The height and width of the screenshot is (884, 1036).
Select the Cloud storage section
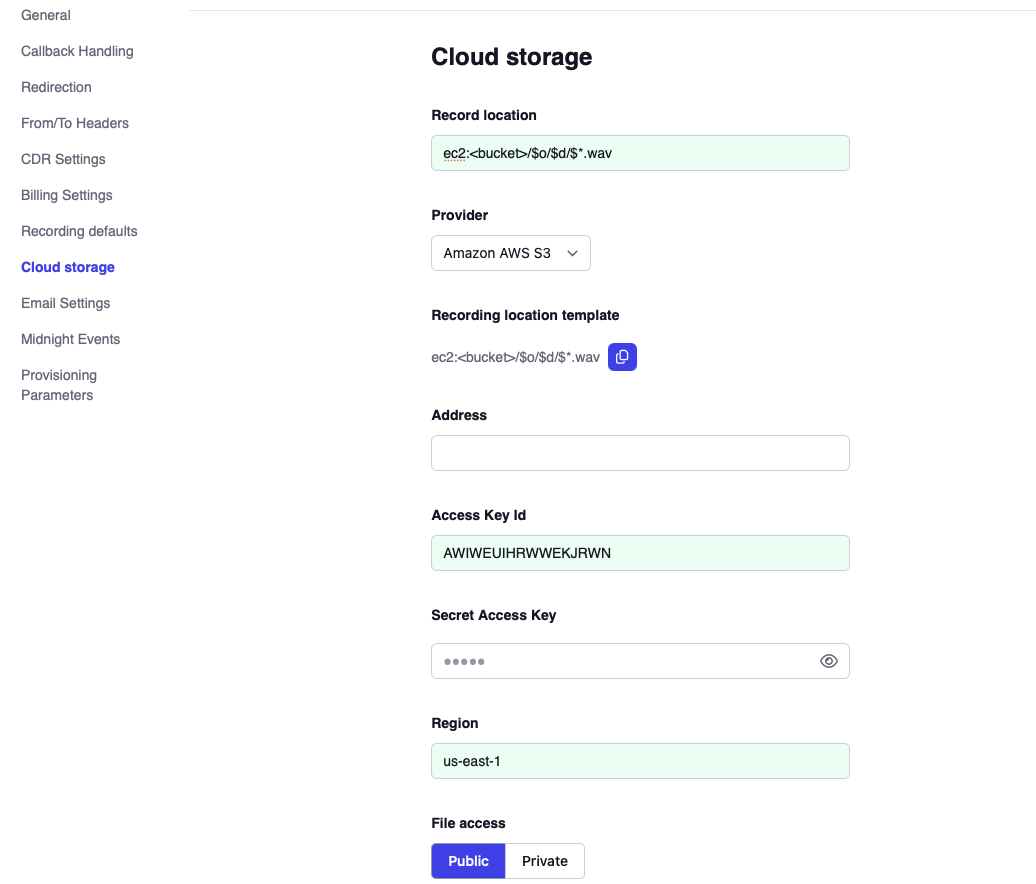point(67,267)
